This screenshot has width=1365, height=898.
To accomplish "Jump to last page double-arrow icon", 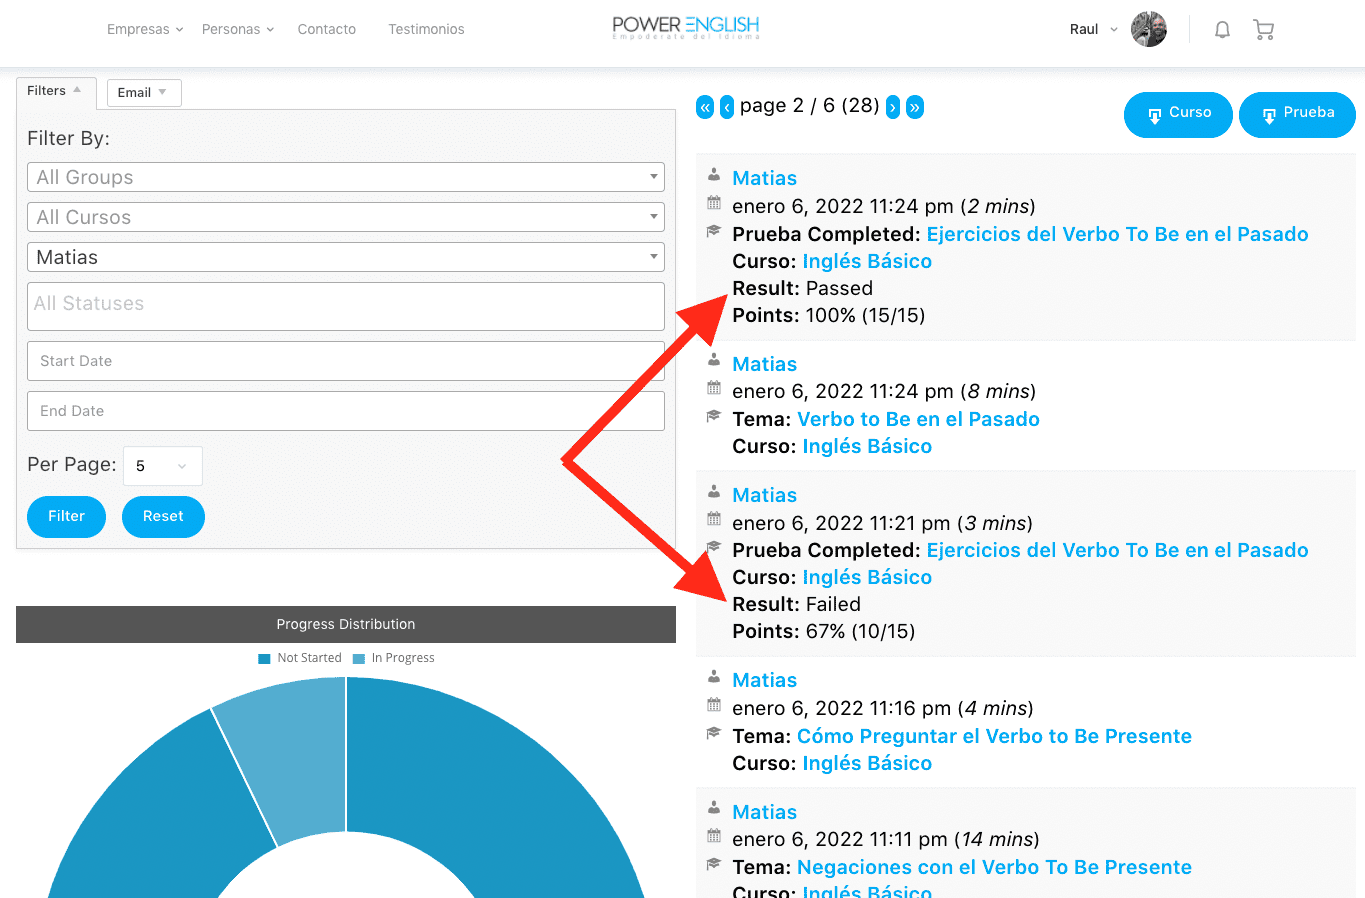I will [x=915, y=107].
